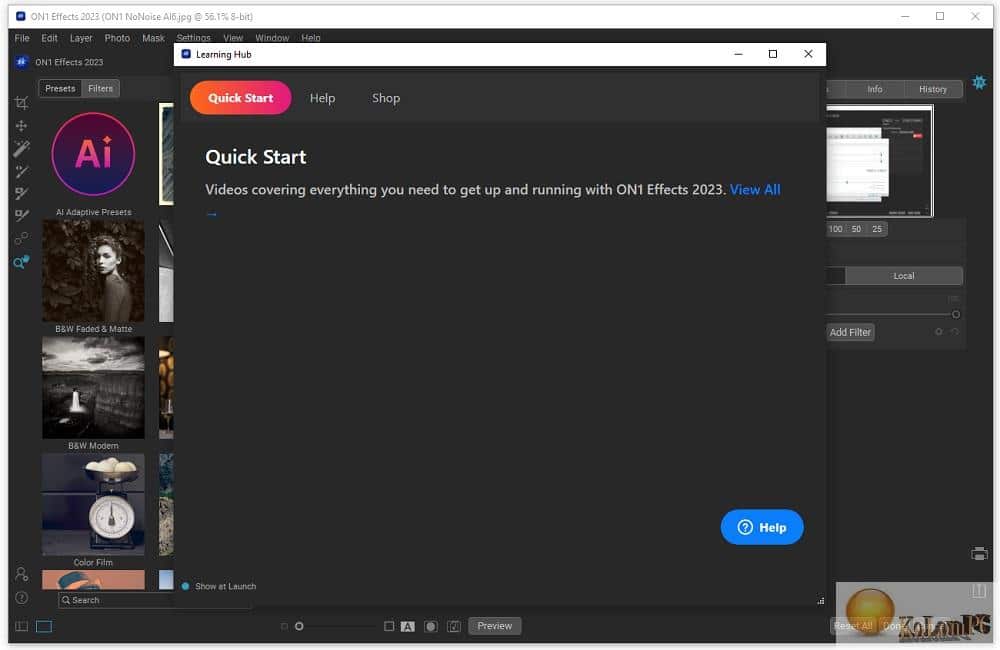Click the blue gear settings icon

coord(979,82)
